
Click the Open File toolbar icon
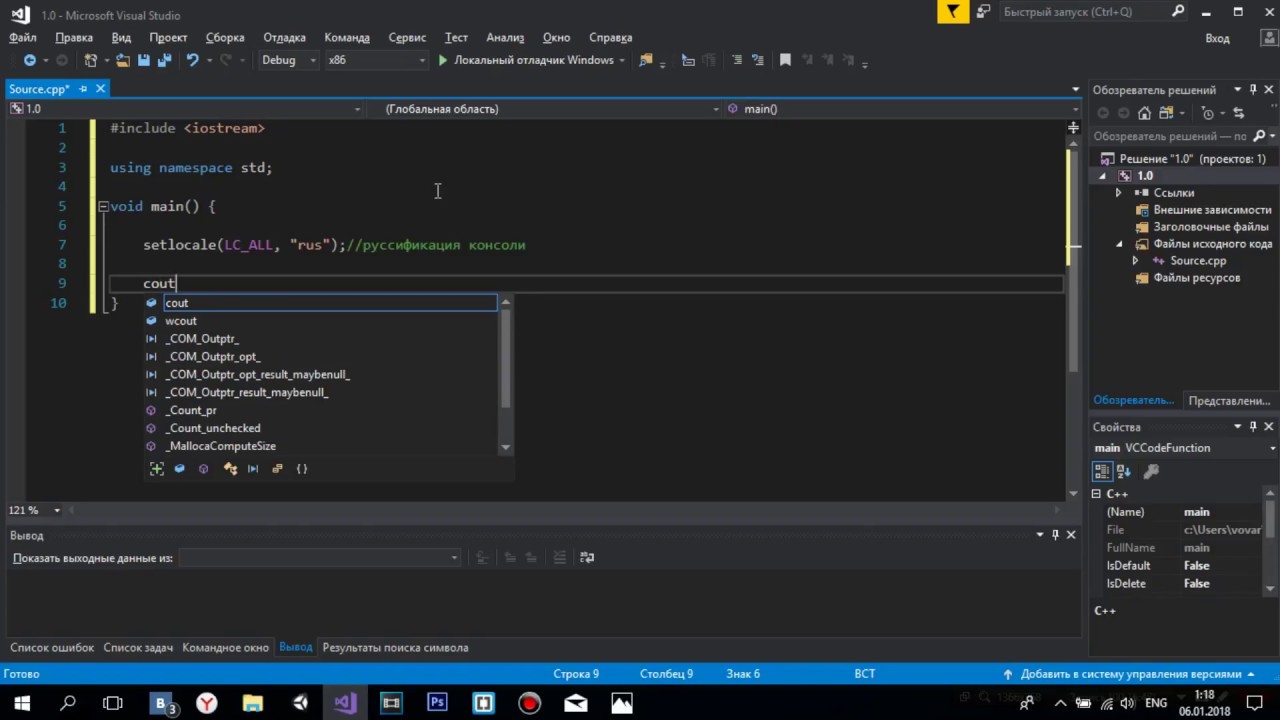coord(122,60)
